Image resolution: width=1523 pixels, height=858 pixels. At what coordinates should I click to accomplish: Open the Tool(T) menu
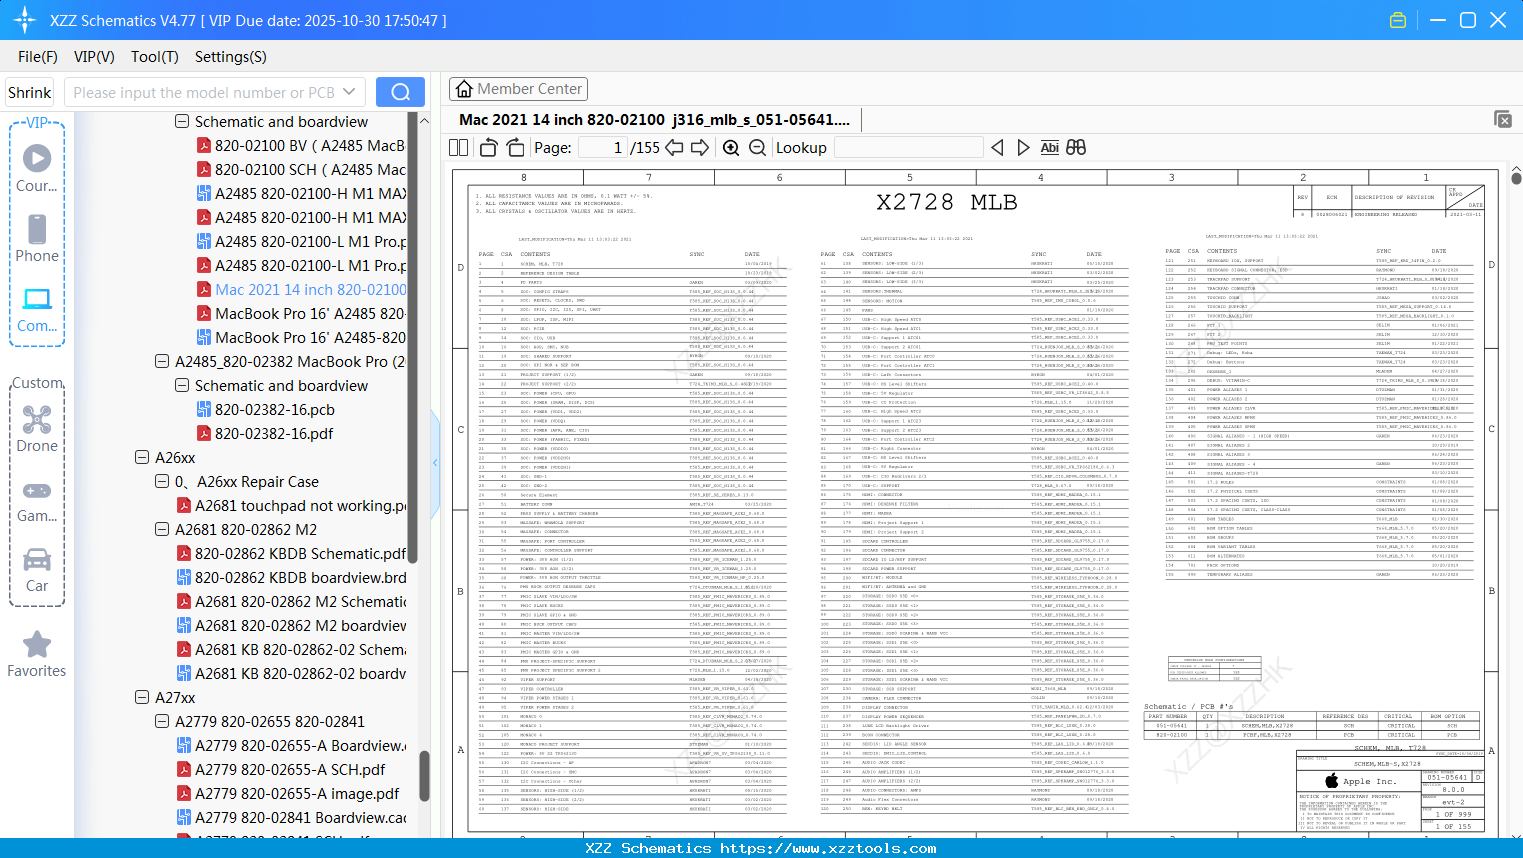(155, 57)
